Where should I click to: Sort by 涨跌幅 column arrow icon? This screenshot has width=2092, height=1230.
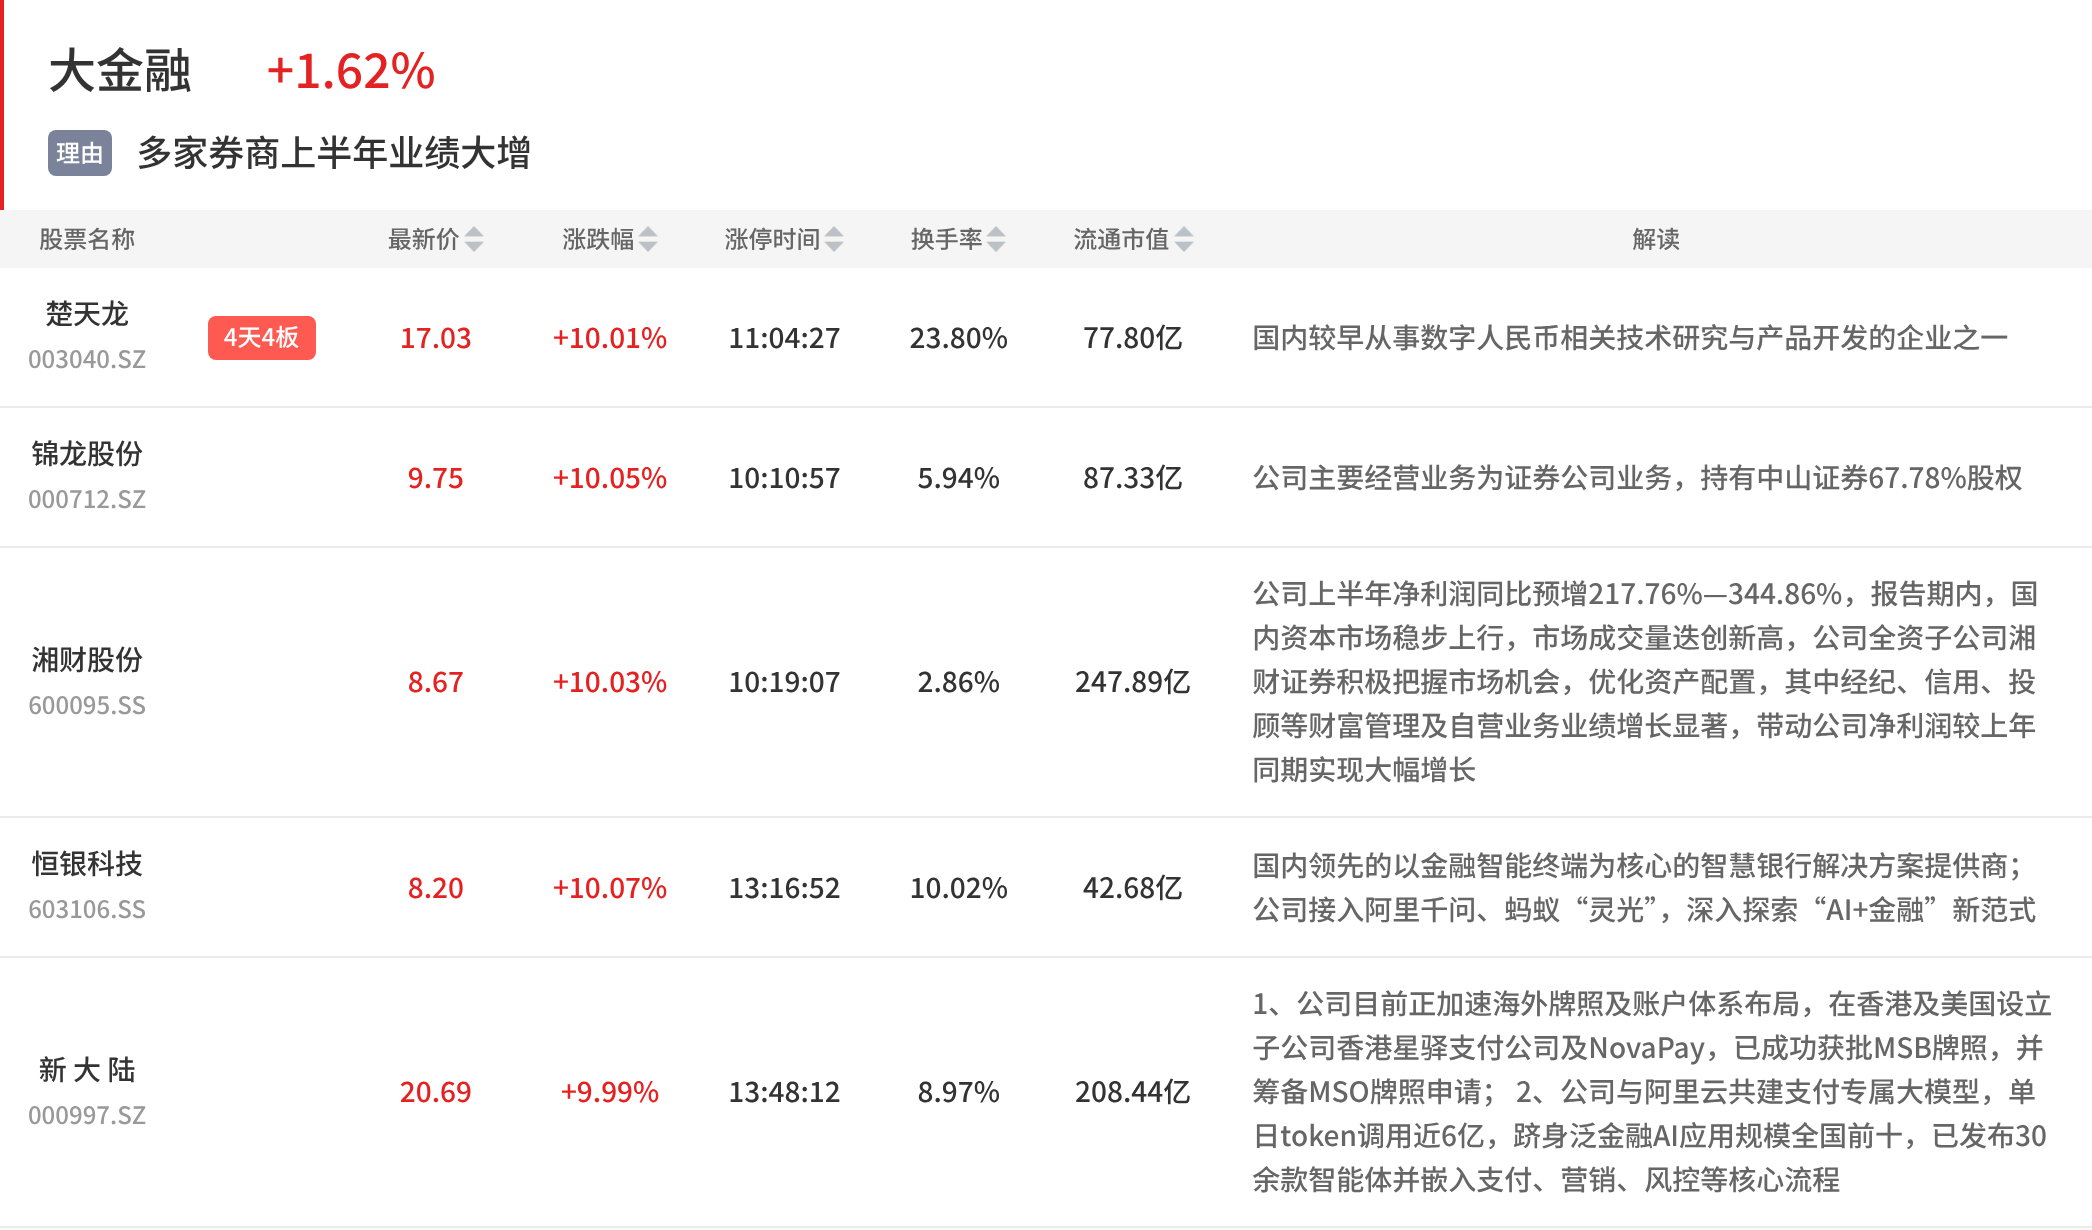click(648, 239)
